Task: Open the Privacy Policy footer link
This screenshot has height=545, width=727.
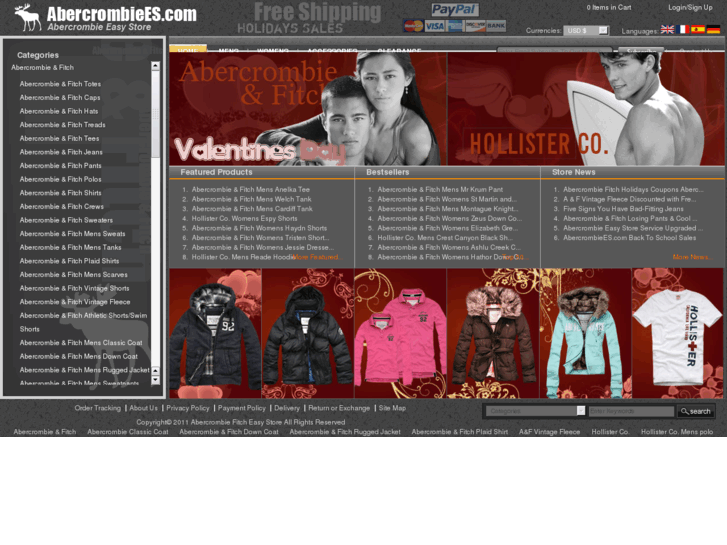Action: (188, 408)
